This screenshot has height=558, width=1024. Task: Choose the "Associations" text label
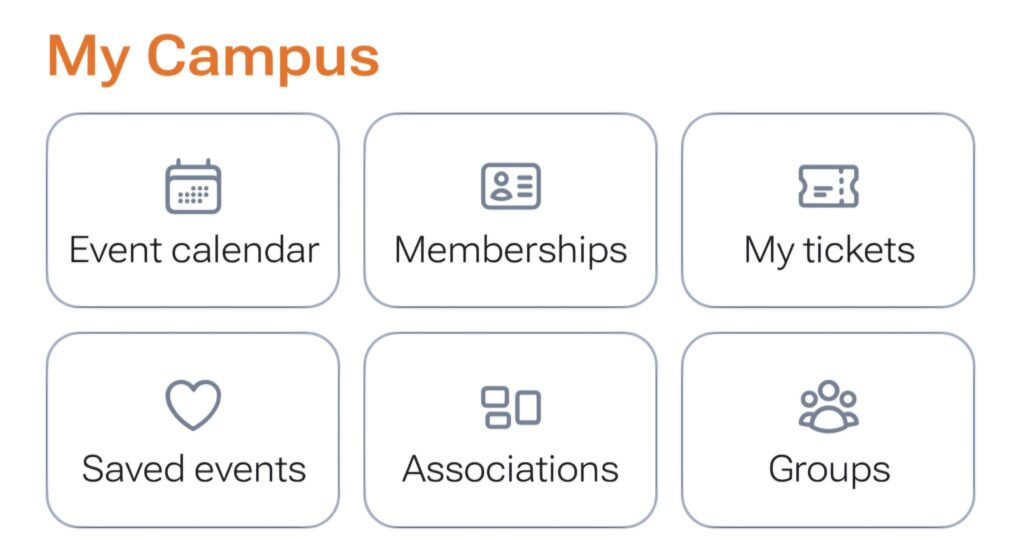tap(511, 469)
